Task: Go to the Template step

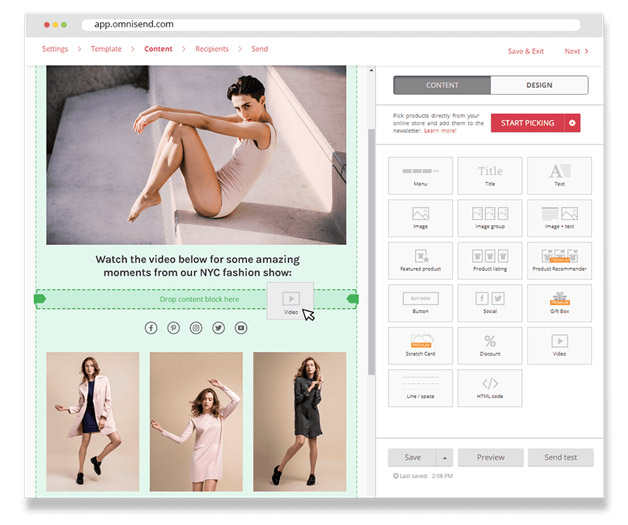Action: click(106, 49)
